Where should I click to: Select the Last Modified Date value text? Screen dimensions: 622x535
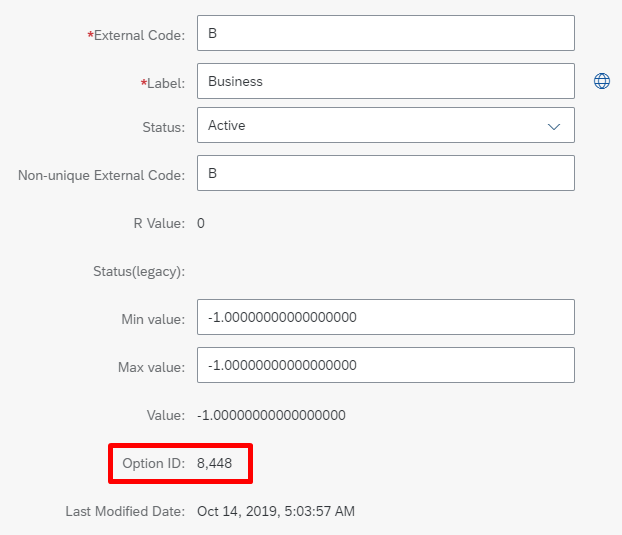(x=276, y=511)
